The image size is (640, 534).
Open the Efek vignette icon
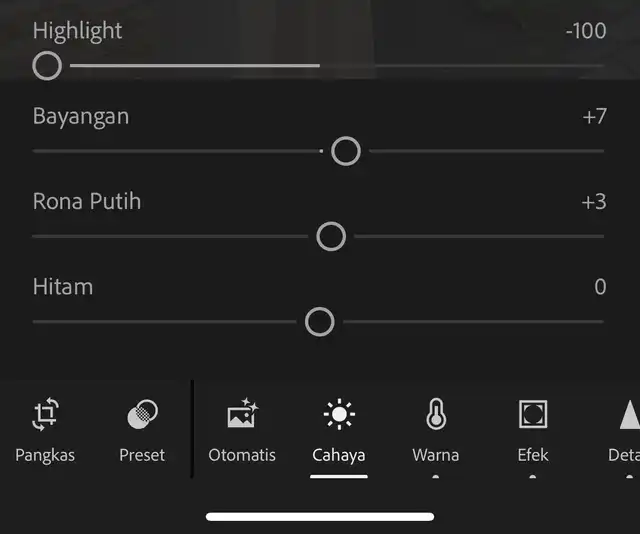click(533, 414)
